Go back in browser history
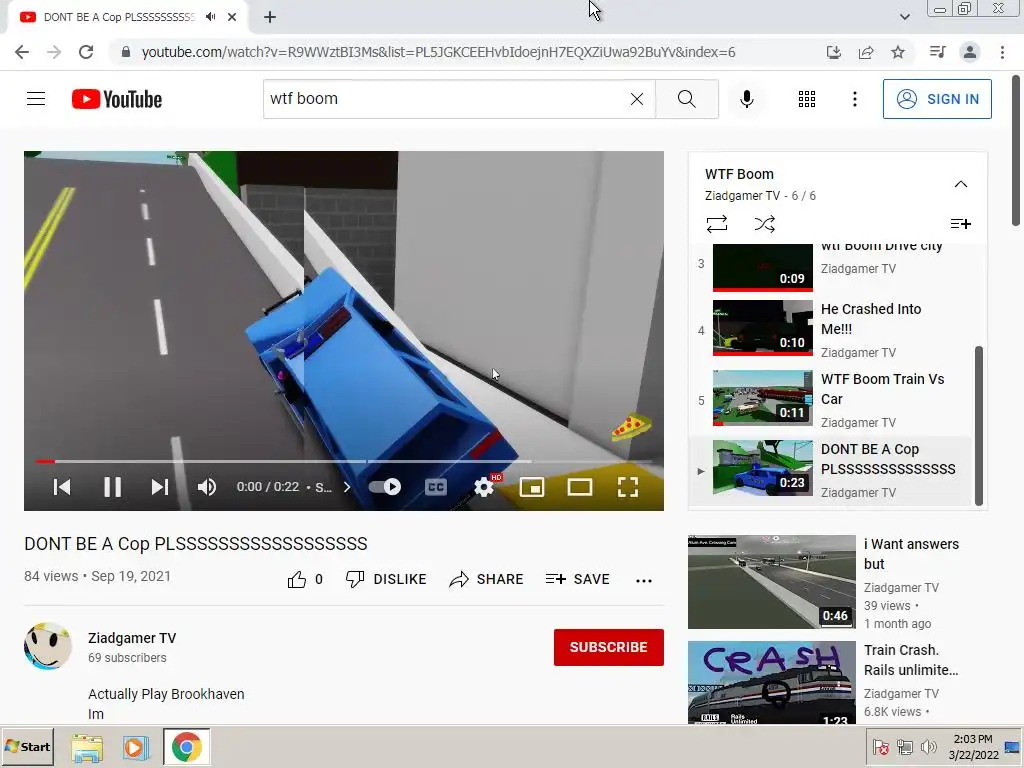The height and width of the screenshot is (768, 1024). point(22,52)
